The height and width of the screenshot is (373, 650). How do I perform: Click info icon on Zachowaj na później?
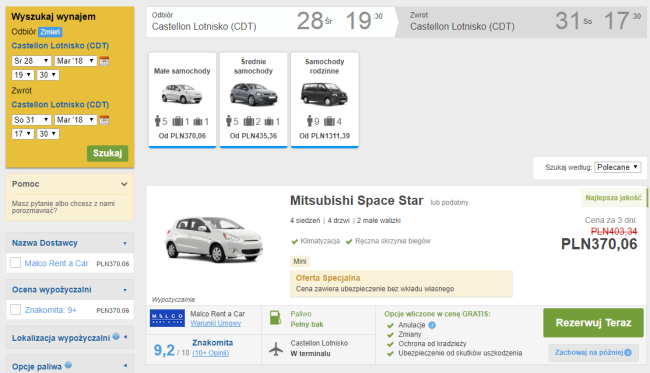point(628,352)
